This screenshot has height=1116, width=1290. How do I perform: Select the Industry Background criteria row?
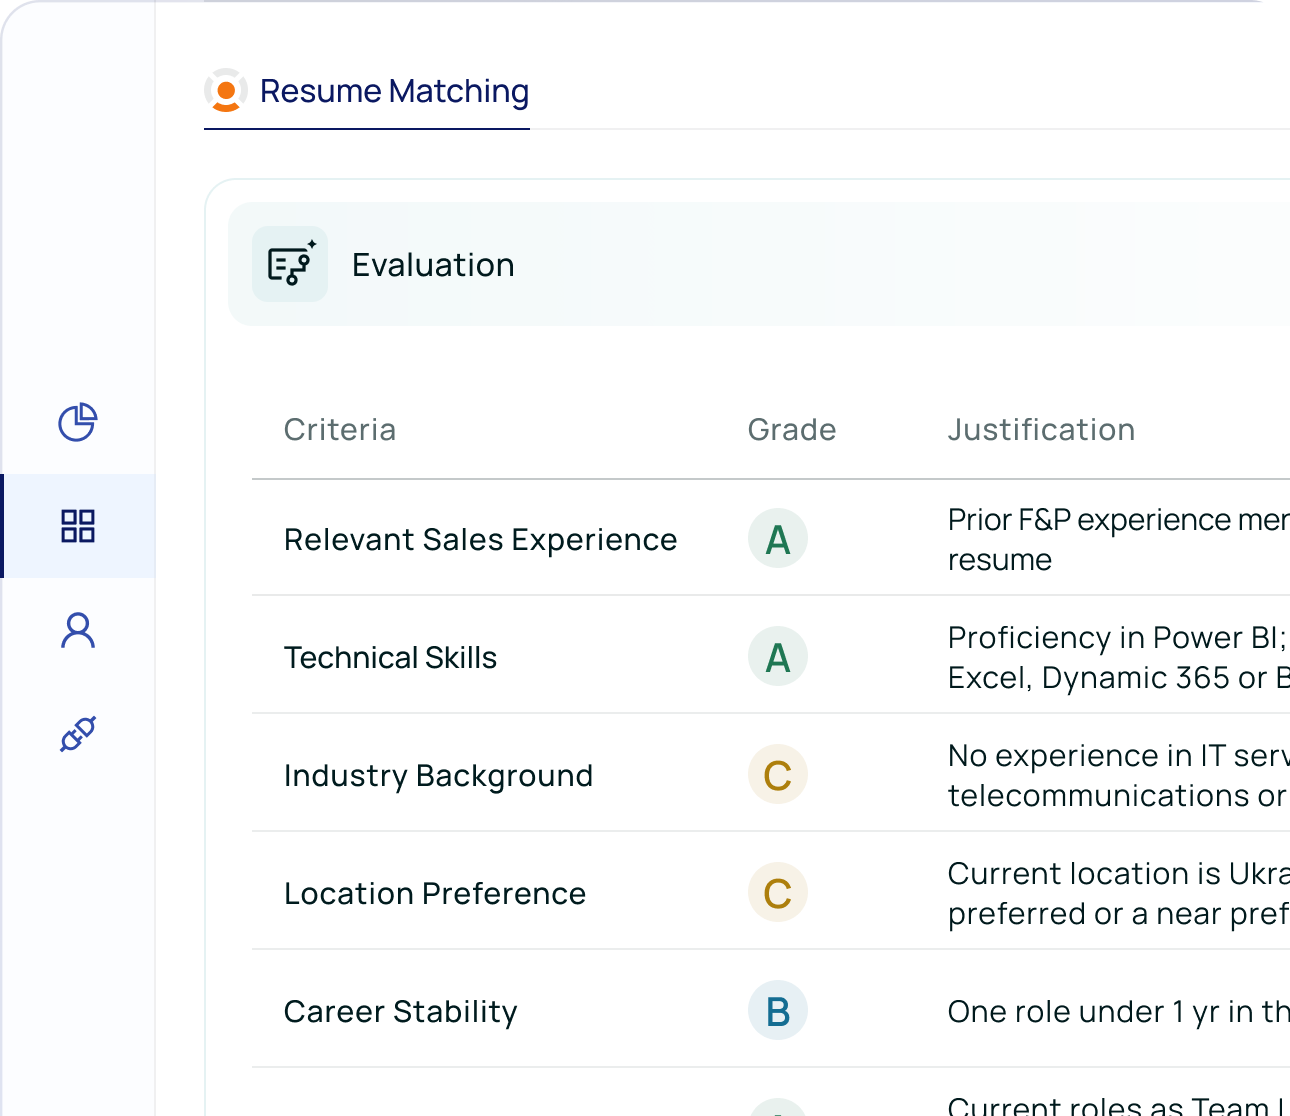coord(438,776)
